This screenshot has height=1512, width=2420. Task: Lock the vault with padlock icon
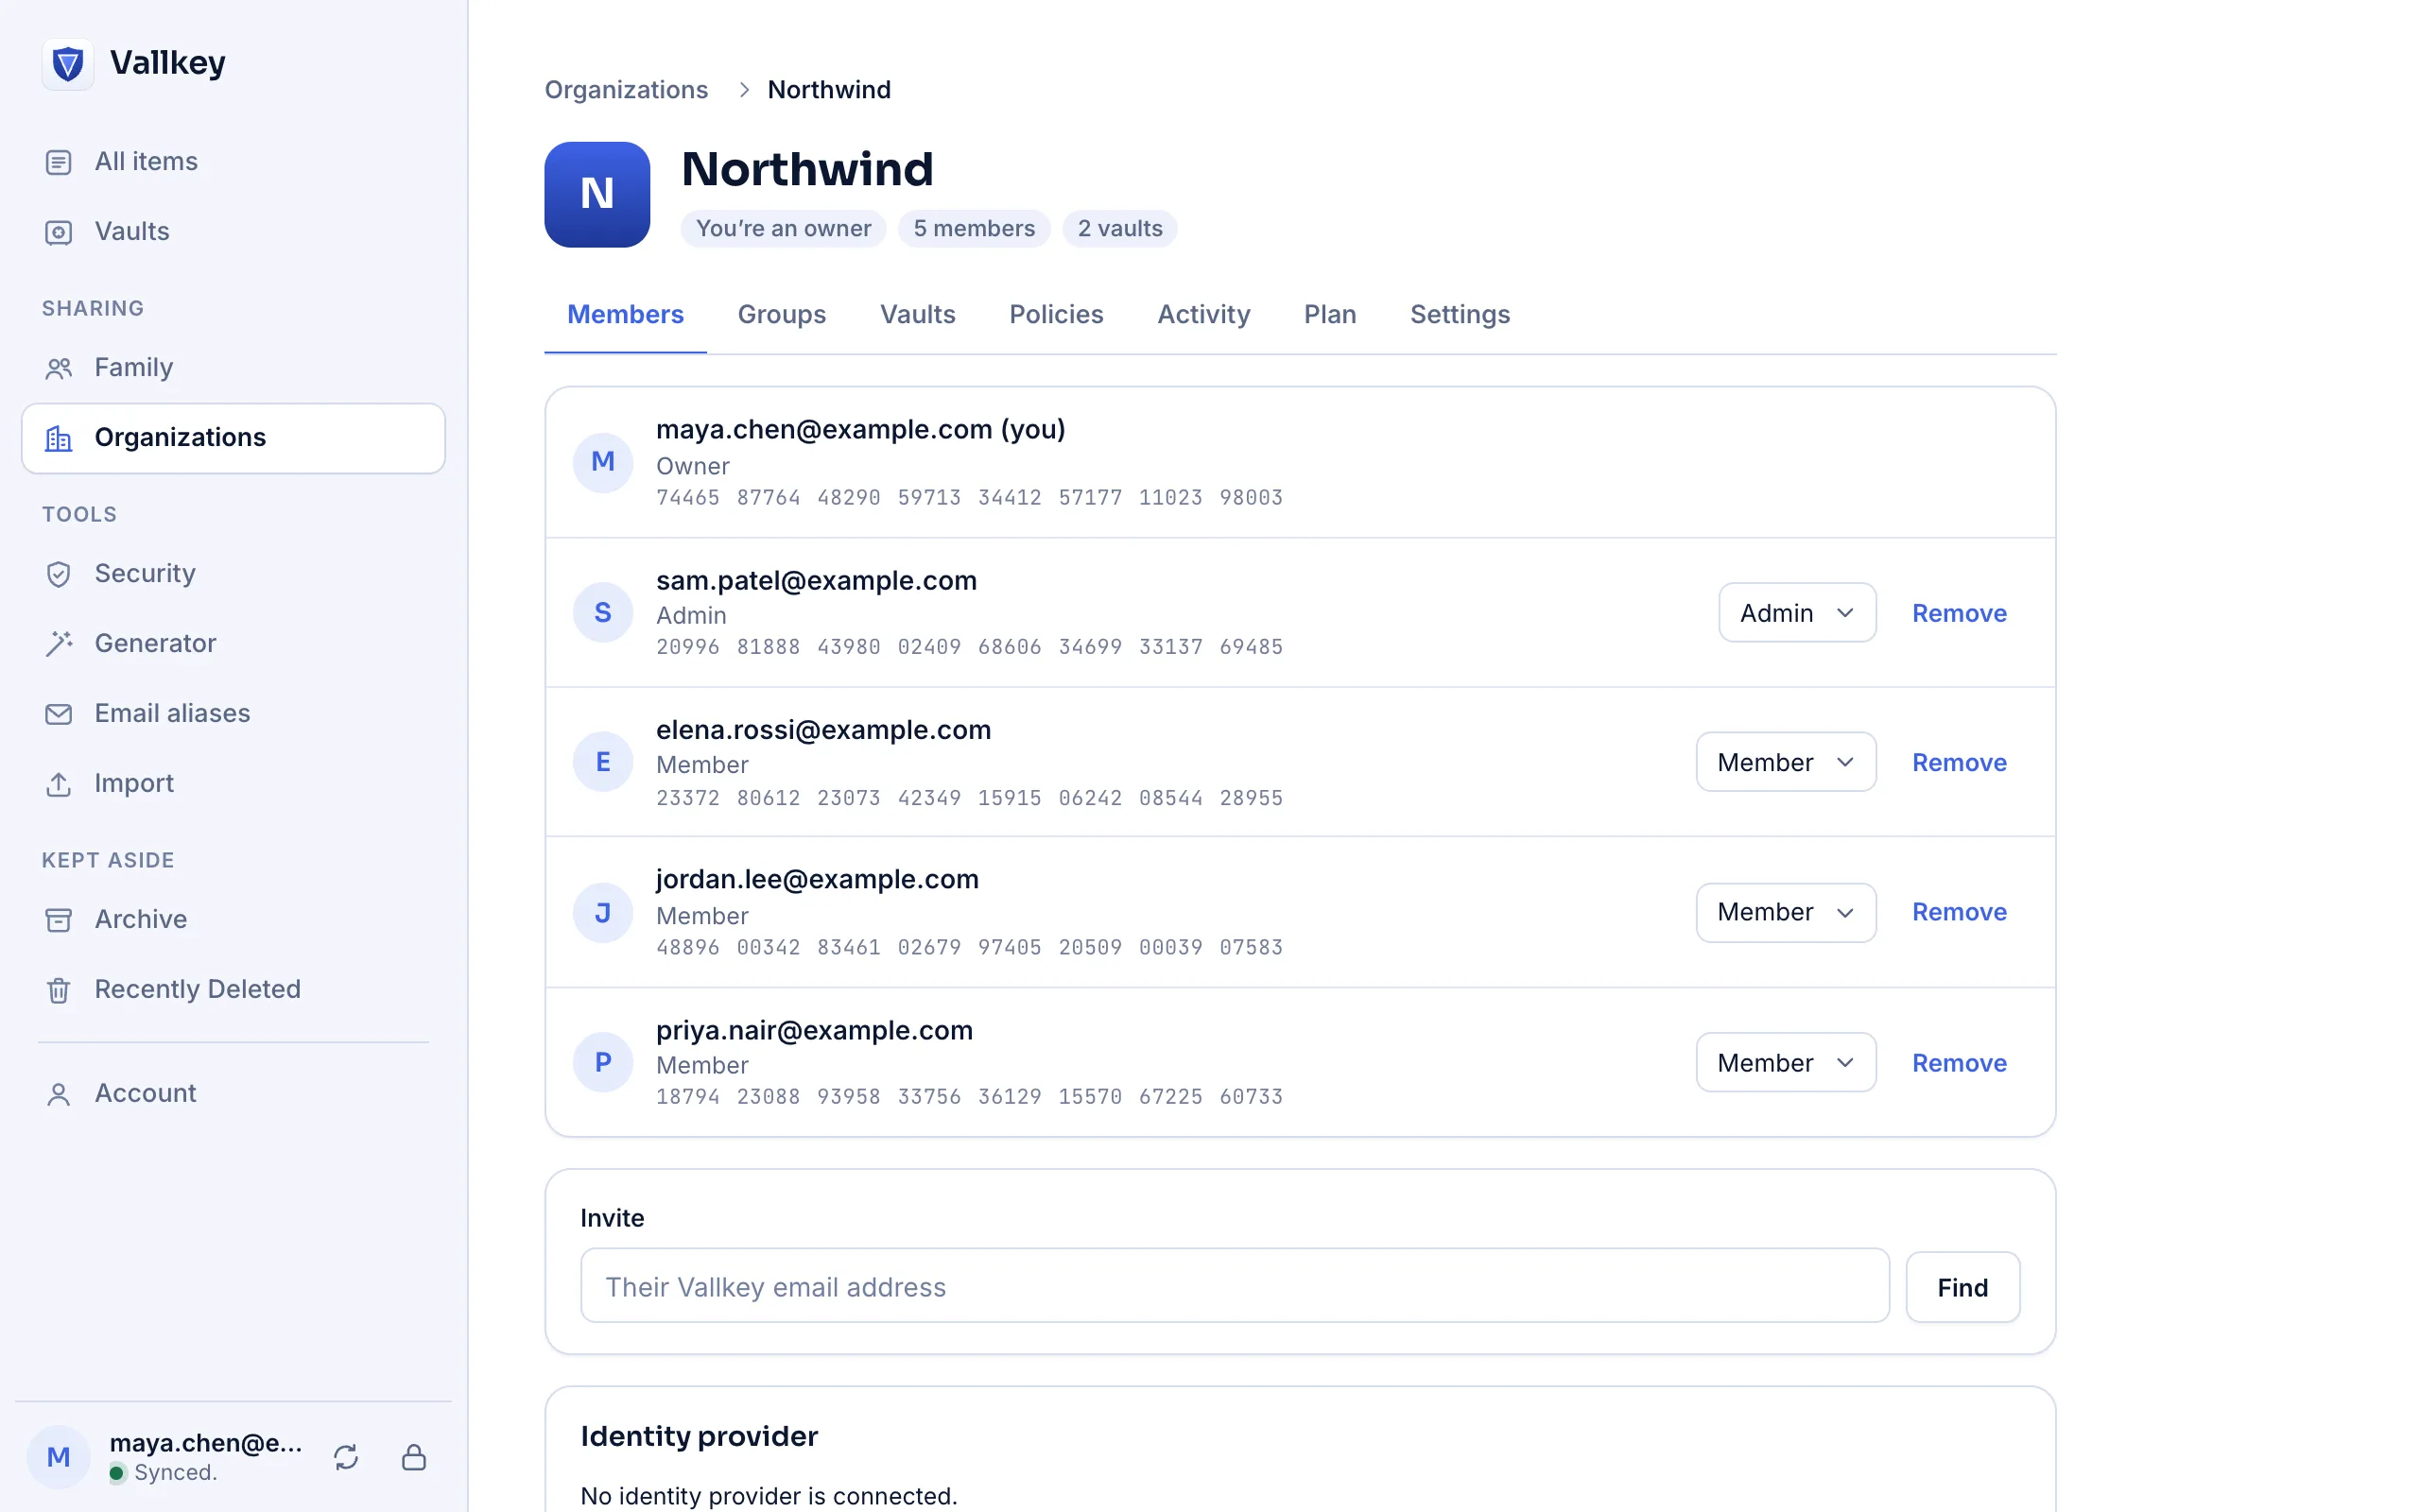(x=414, y=1457)
